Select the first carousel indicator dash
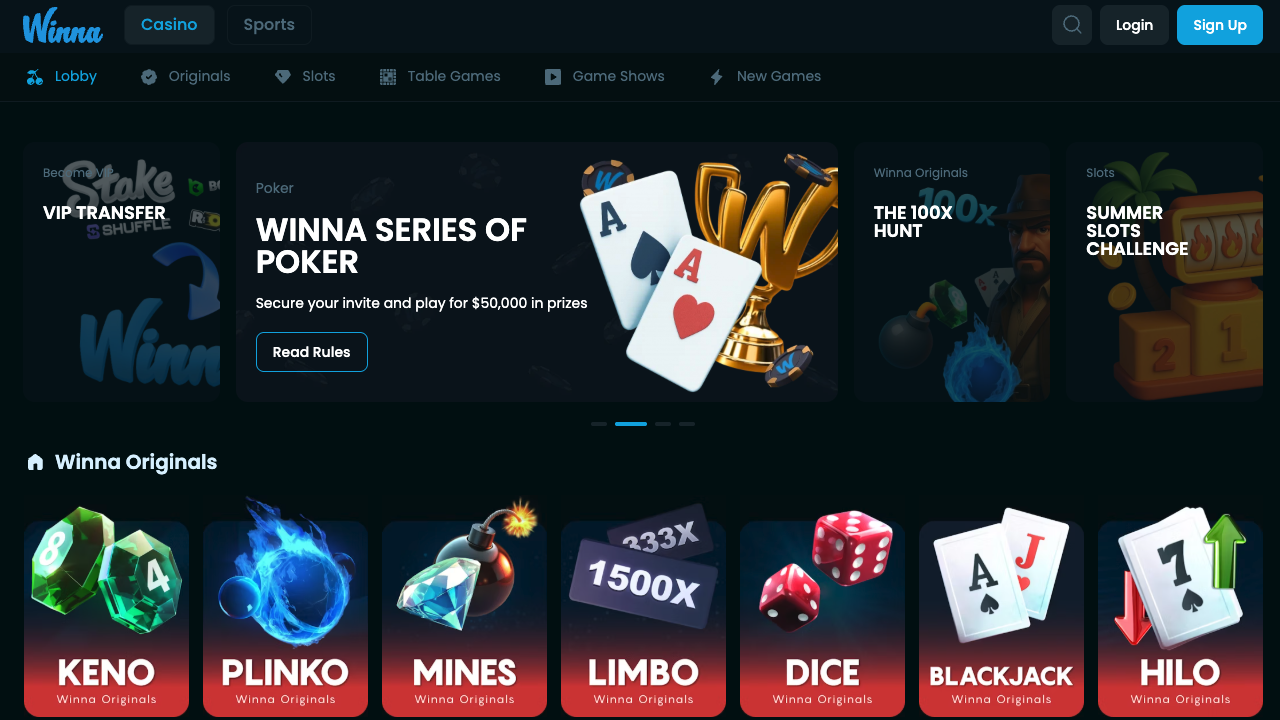Screen dimensions: 1280x720 (599, 424)
